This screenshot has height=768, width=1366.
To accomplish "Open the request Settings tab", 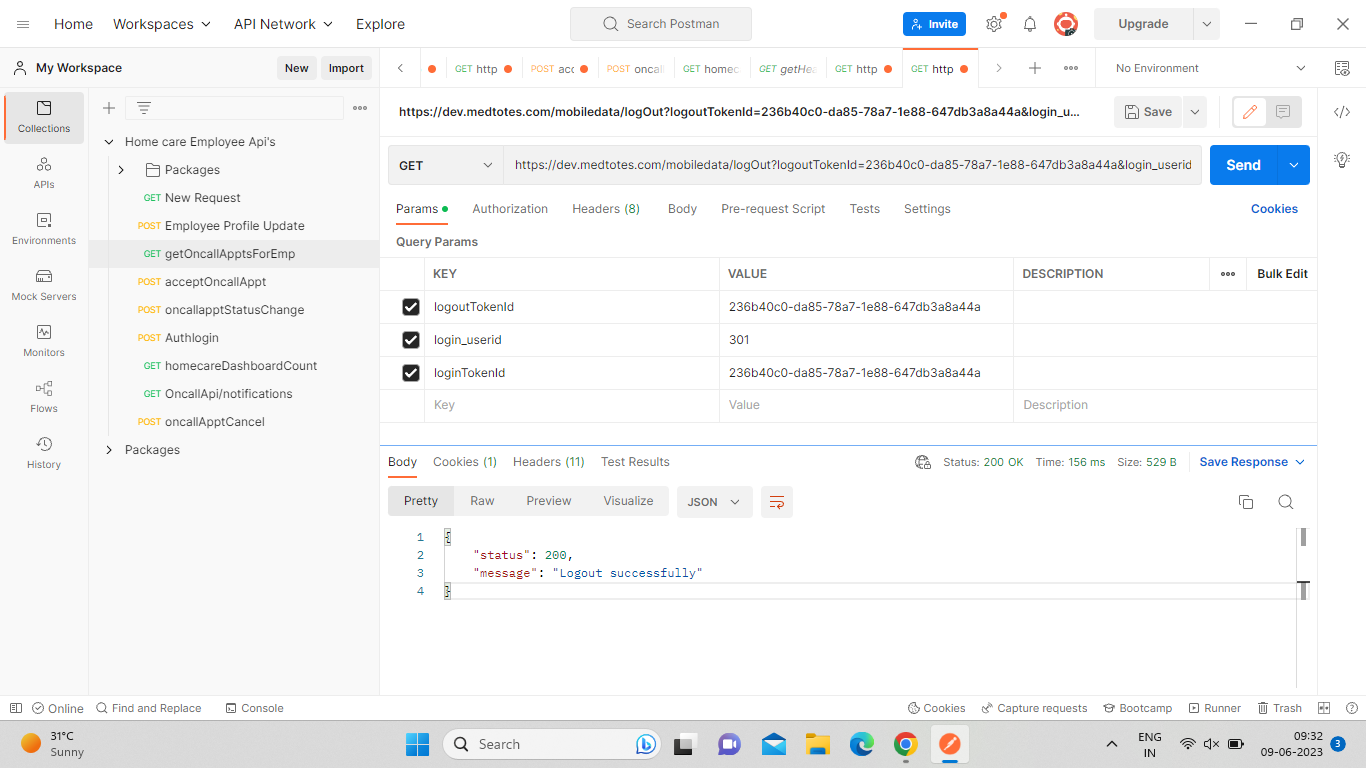I will coord(927,209).
